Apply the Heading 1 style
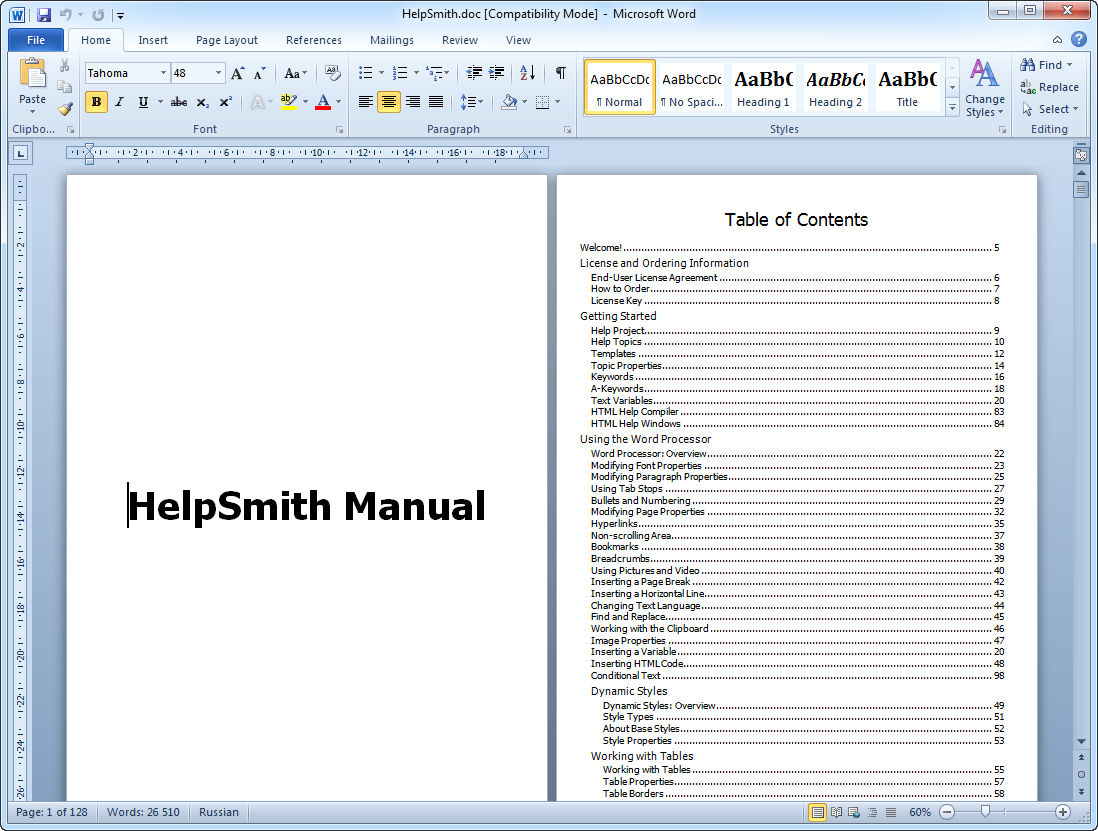 point(763,88)
